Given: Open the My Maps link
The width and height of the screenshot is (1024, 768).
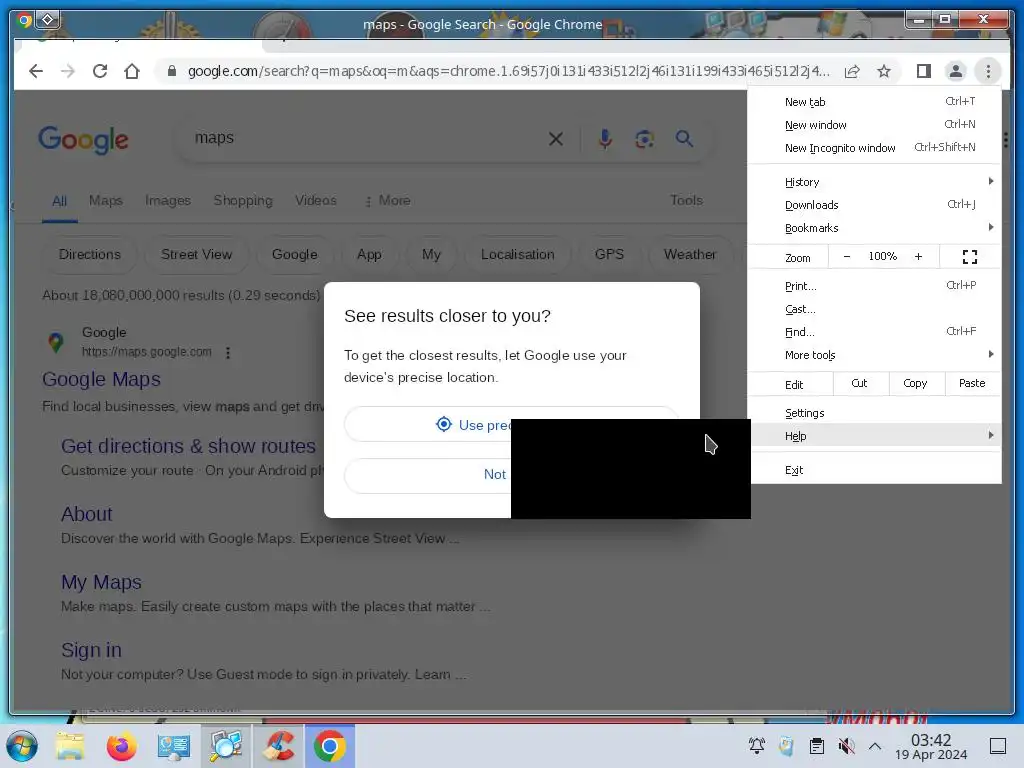Looking at the screenshot, I should pyautogui.click(x=101, y=582).
